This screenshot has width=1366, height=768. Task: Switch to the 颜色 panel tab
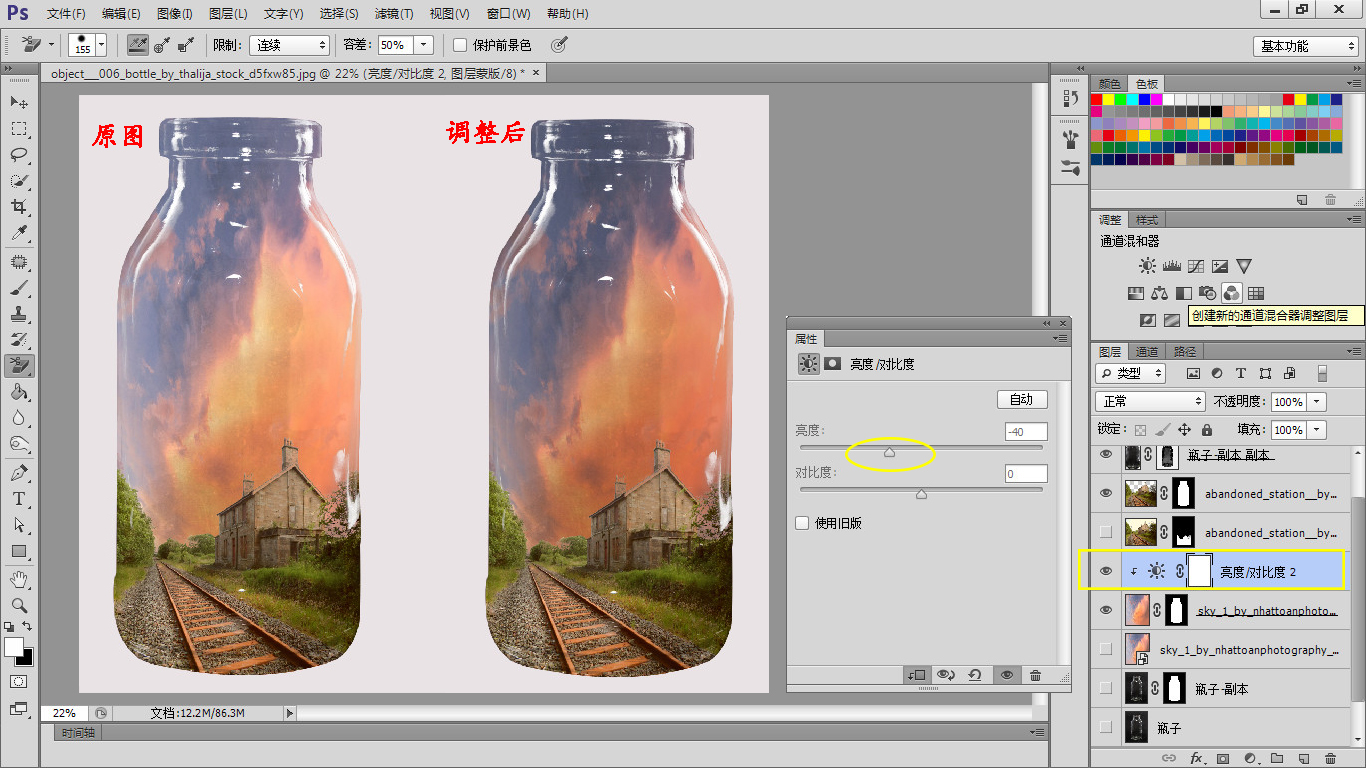coord(1109,84)
